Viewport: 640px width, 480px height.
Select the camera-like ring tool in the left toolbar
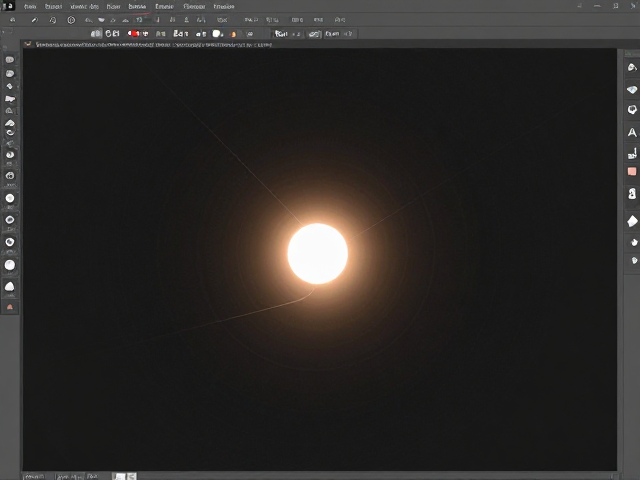[10, 176]
